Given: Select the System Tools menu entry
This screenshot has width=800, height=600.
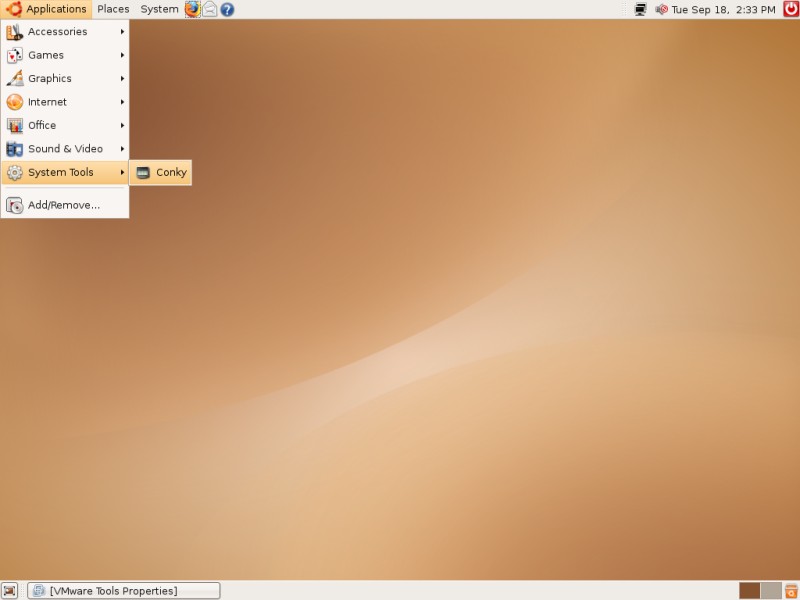Looking at the screenshot, I should tap(65, 172).
